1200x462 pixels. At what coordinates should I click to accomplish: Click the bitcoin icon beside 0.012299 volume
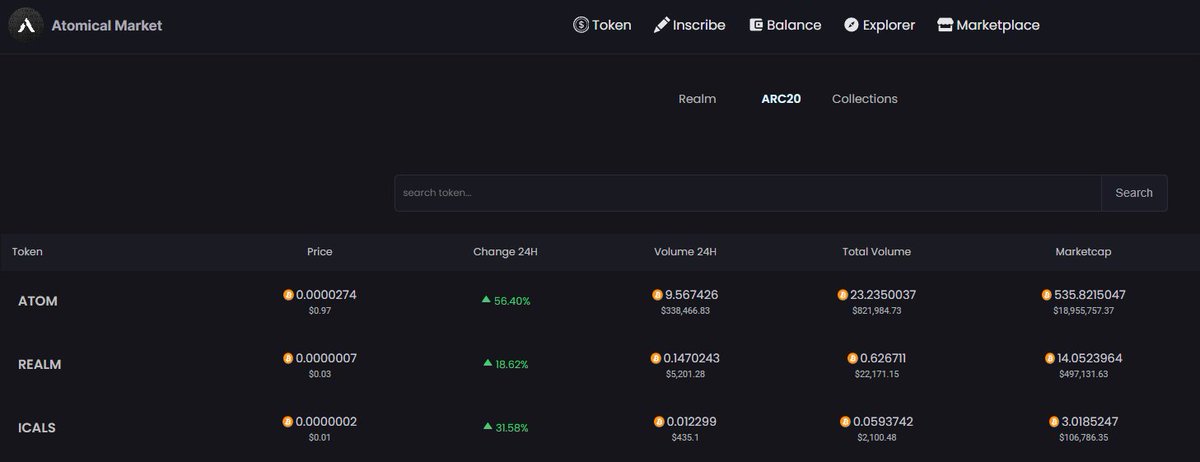pos(660,422)
